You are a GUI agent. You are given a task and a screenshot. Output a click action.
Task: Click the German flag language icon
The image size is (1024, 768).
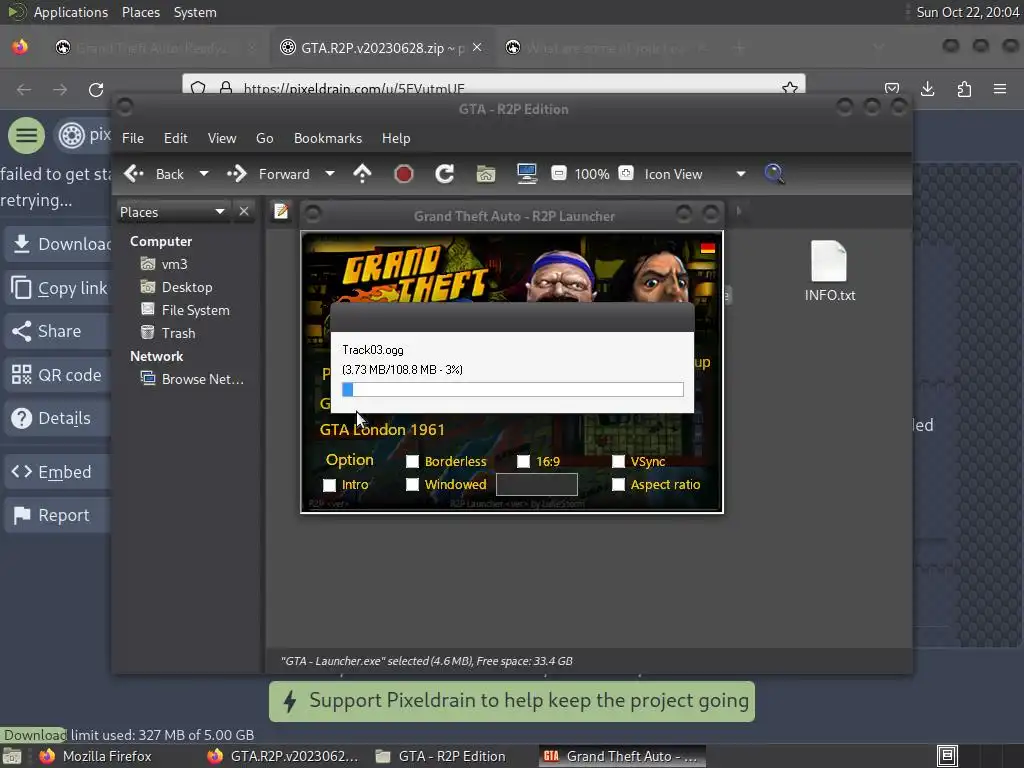708,248
